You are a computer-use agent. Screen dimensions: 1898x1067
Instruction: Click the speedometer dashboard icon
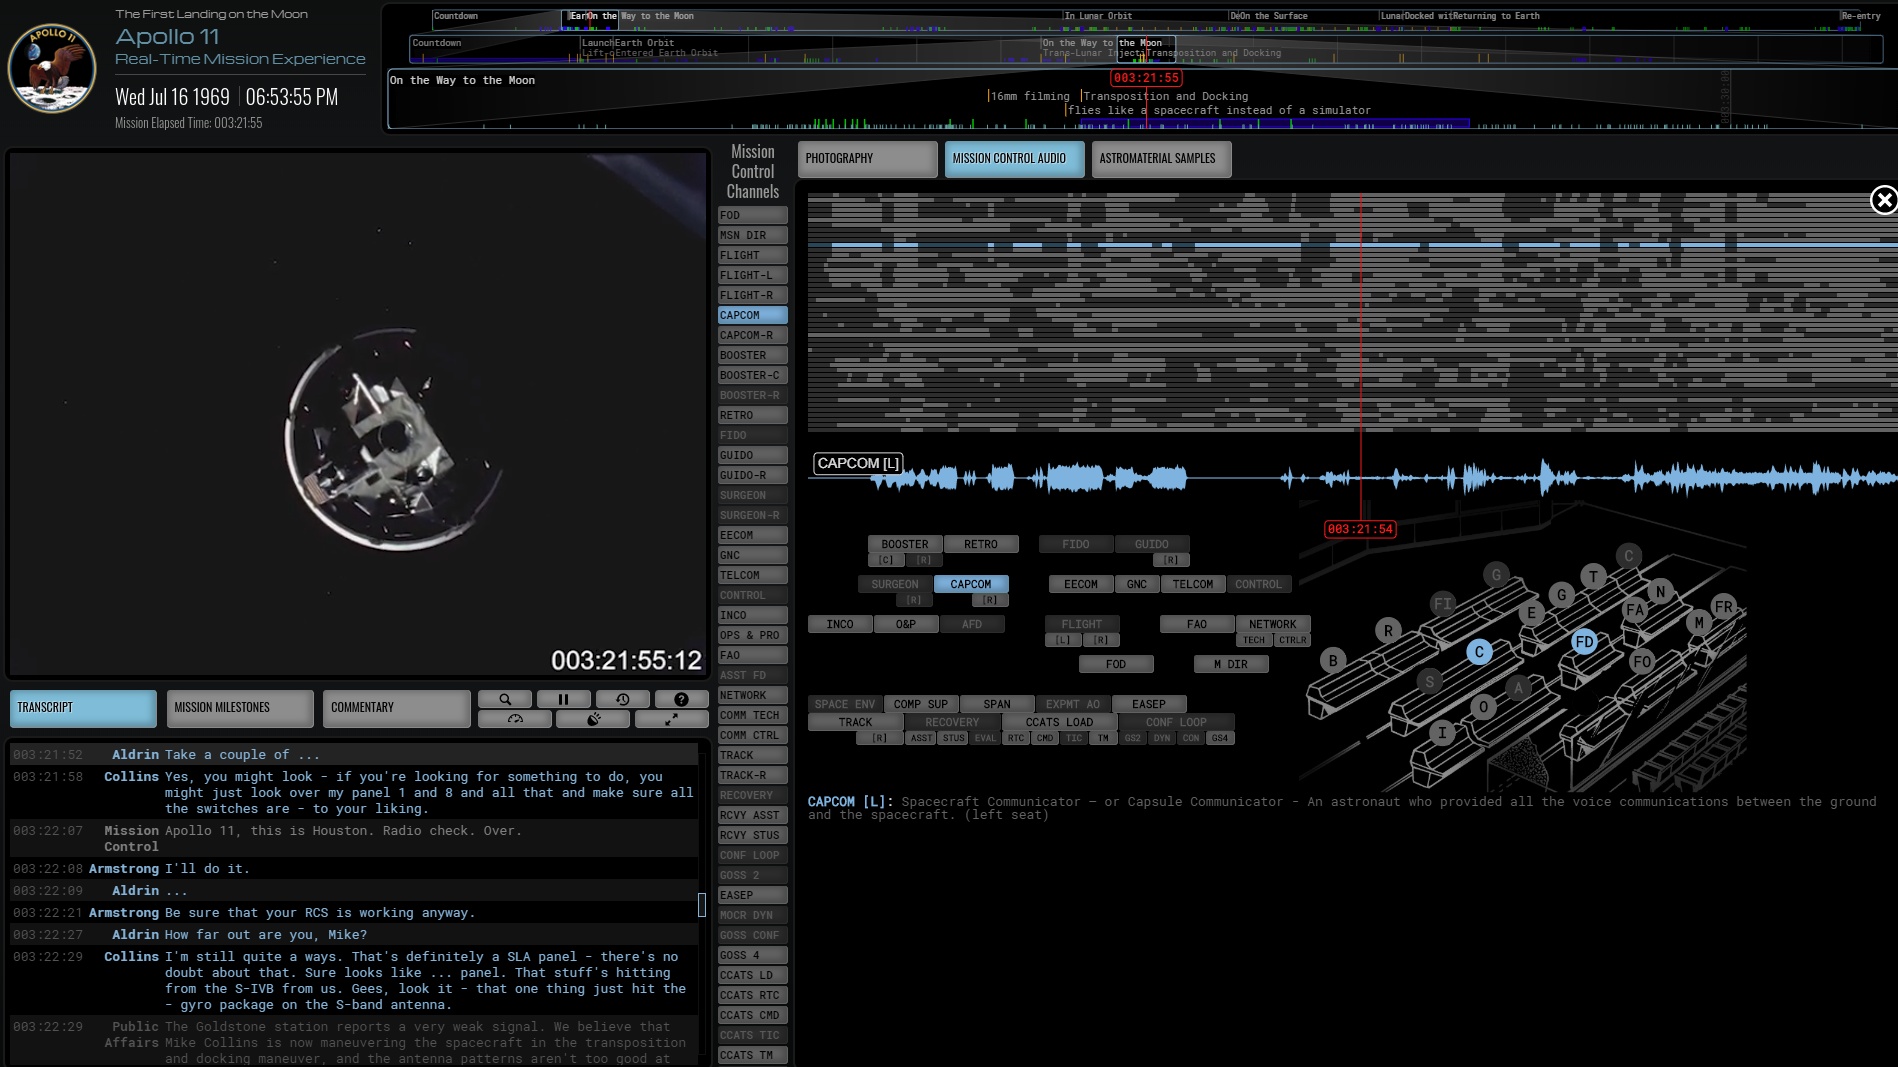coord(515,719)
